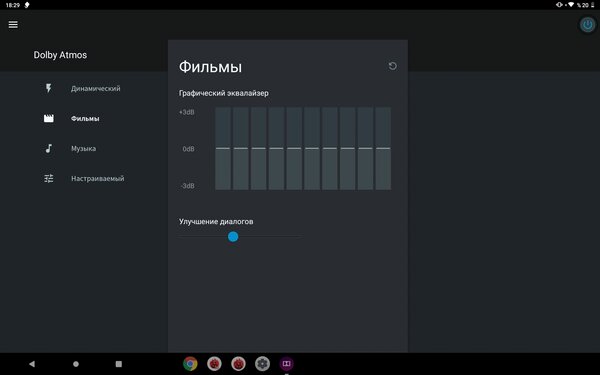Viewport: 600px width, 375px height.
Task: Click the Графический эквалайзер heading
Action: click(223, 93)
